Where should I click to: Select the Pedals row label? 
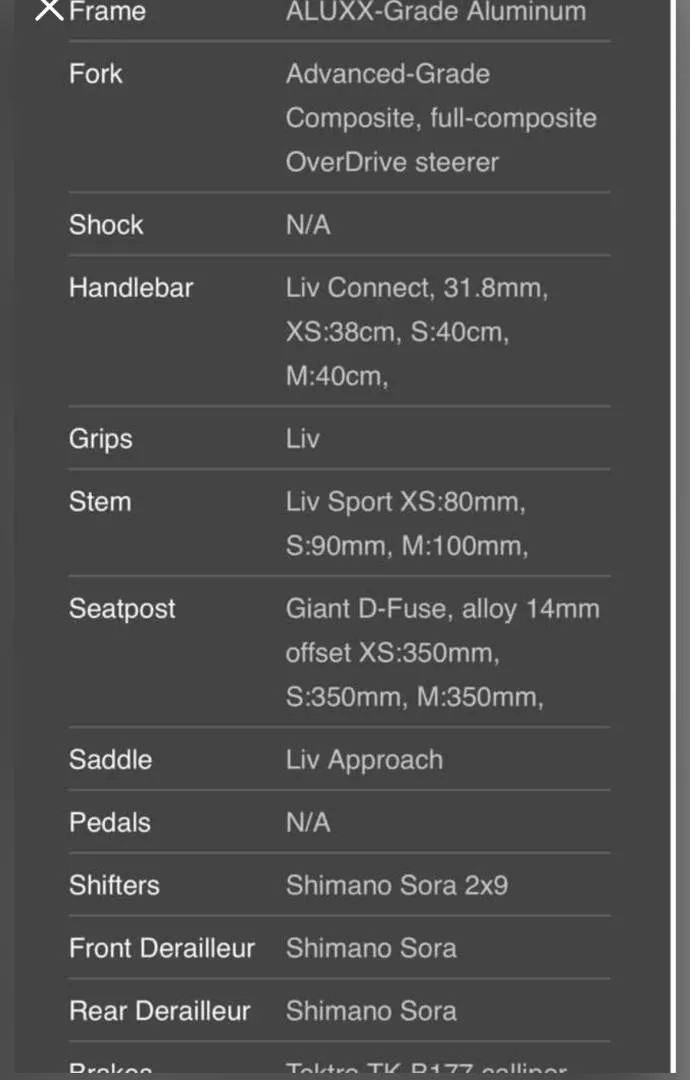pyautogui.click(x=109, y=823)
